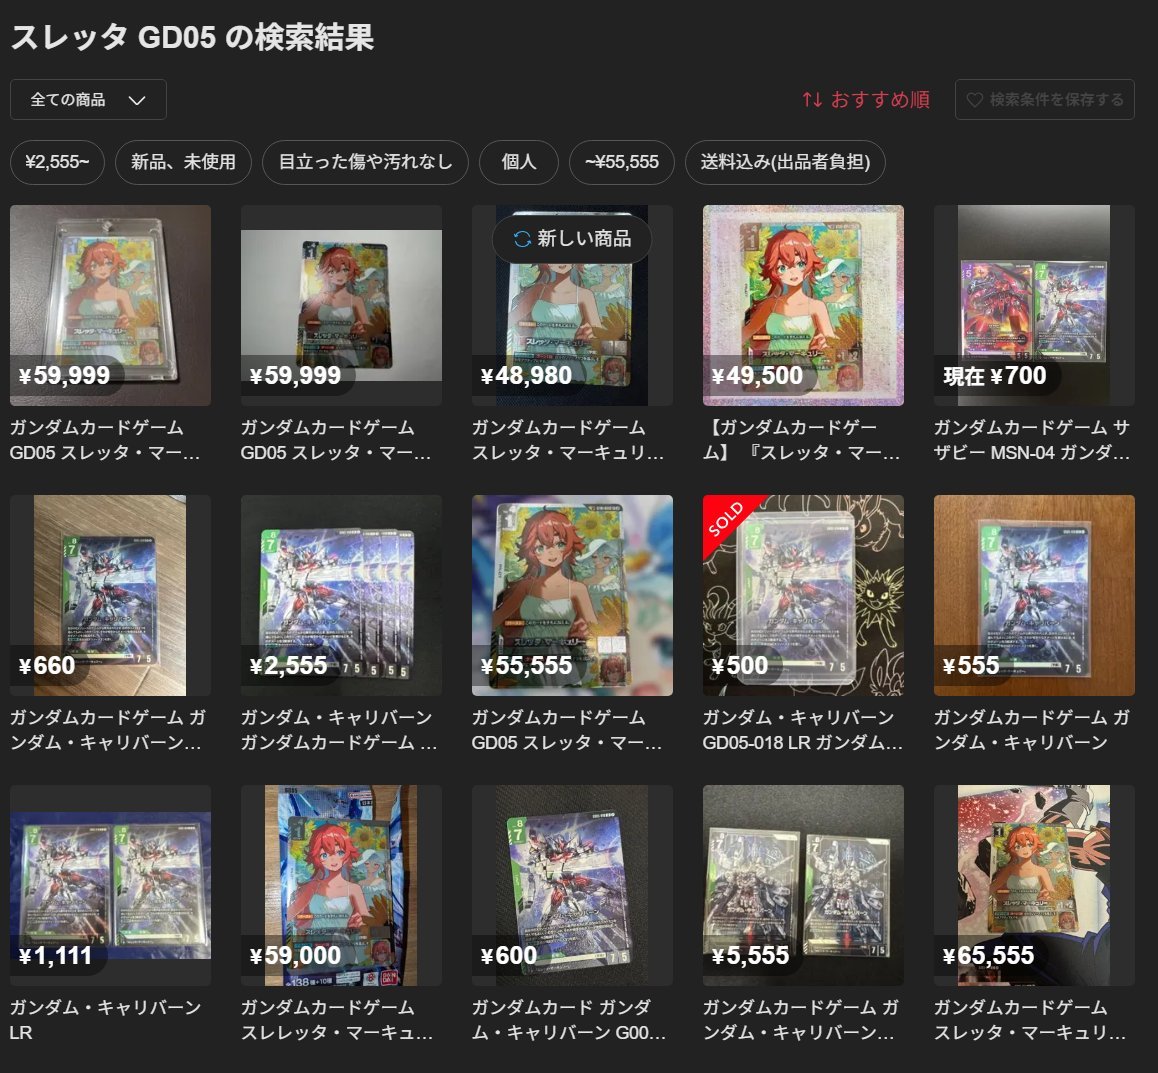Click the heart icon in 検索条件を保存する
Viewport: 1158px width, 1073px height.
tap(974, 100)
